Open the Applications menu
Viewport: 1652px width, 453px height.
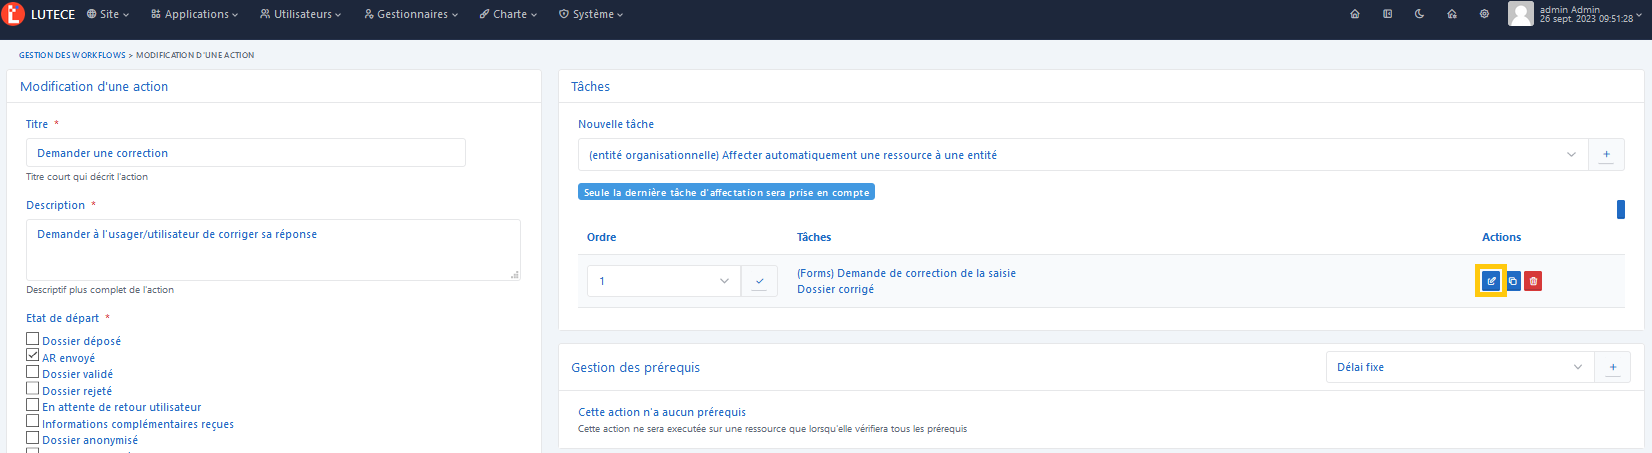195,14
